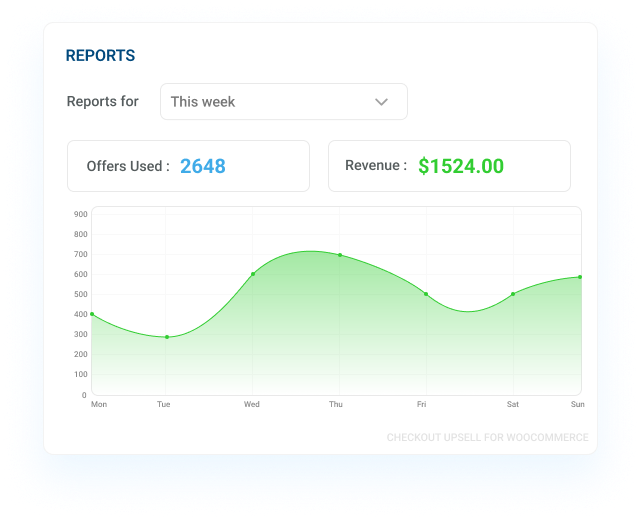Click the "Wed" x-axis label
The image size is (641, 519).
tap(252, 405)
